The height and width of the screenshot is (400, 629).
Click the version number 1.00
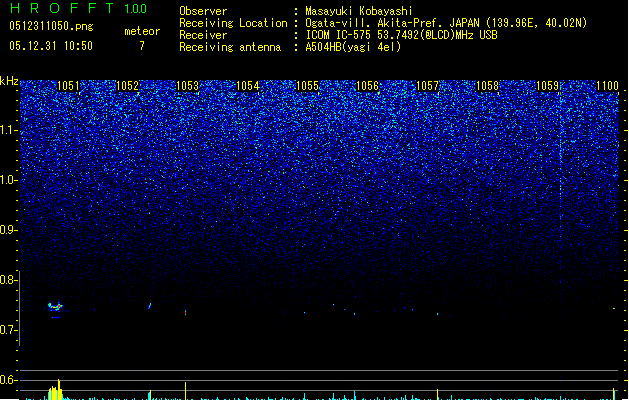point(135,8)
